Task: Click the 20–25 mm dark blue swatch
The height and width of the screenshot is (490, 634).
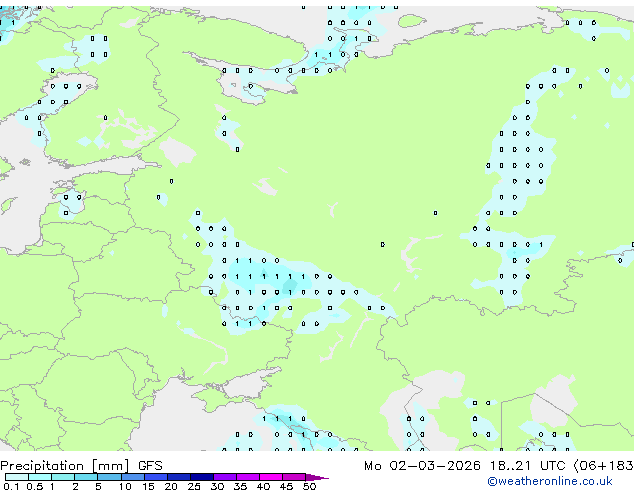Action: pyautogui.click(x=179, y=477)
